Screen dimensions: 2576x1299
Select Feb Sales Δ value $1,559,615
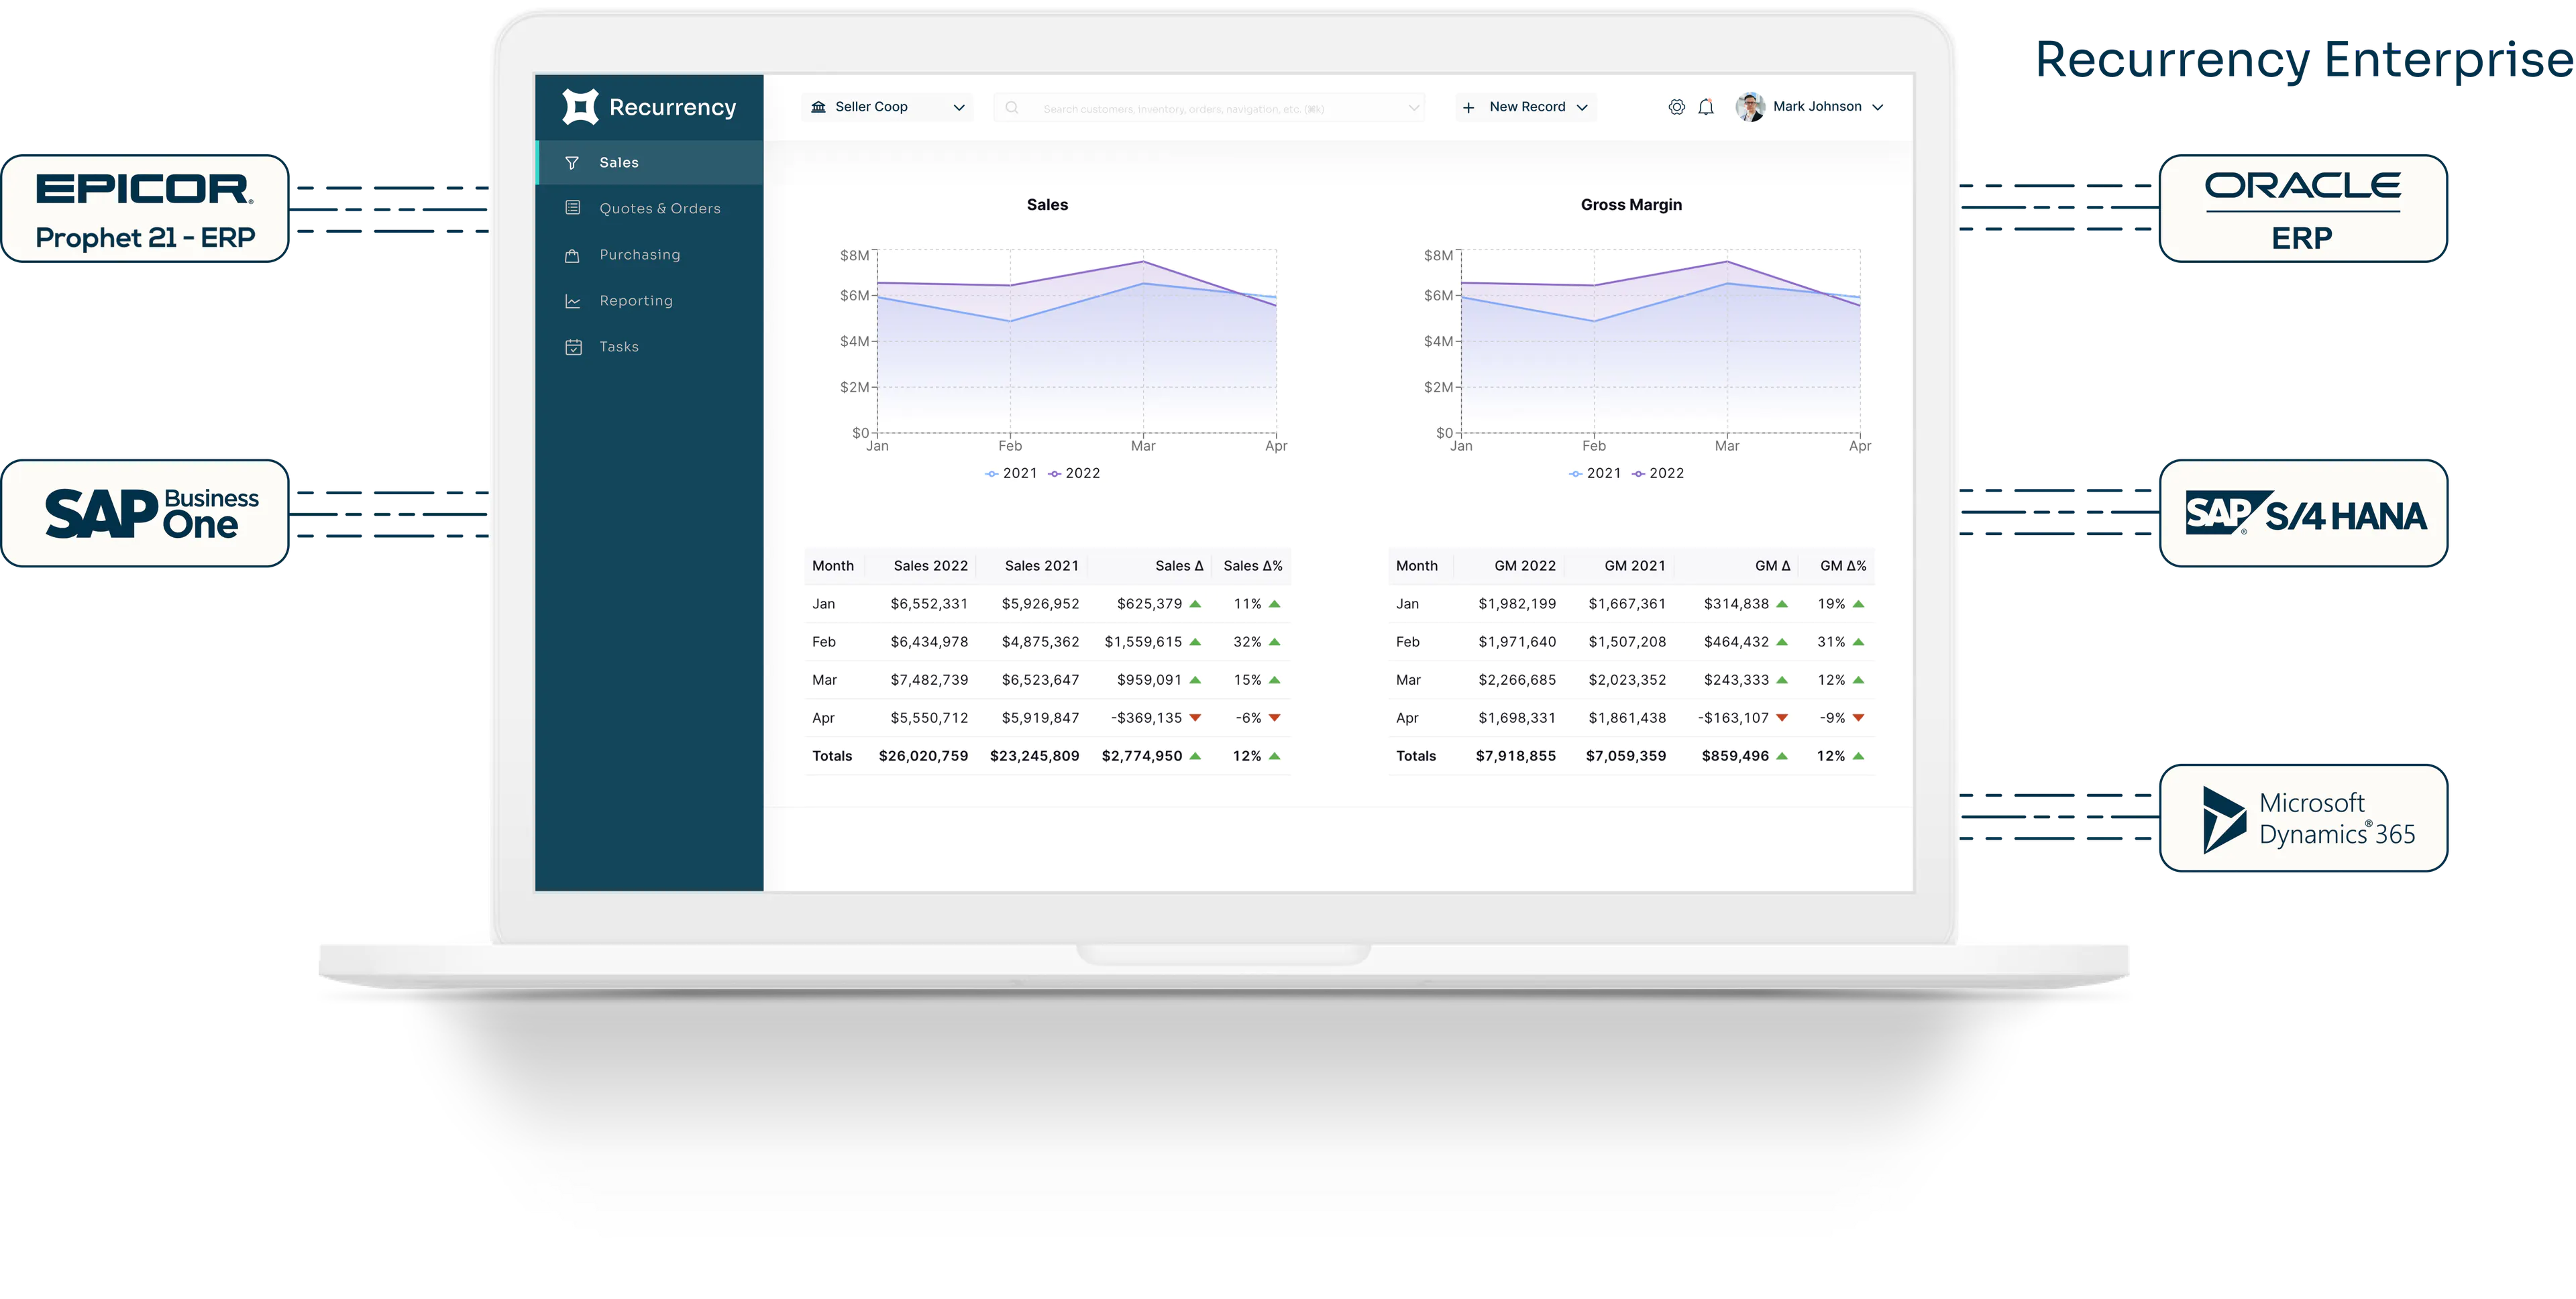tap(1143, 642)
